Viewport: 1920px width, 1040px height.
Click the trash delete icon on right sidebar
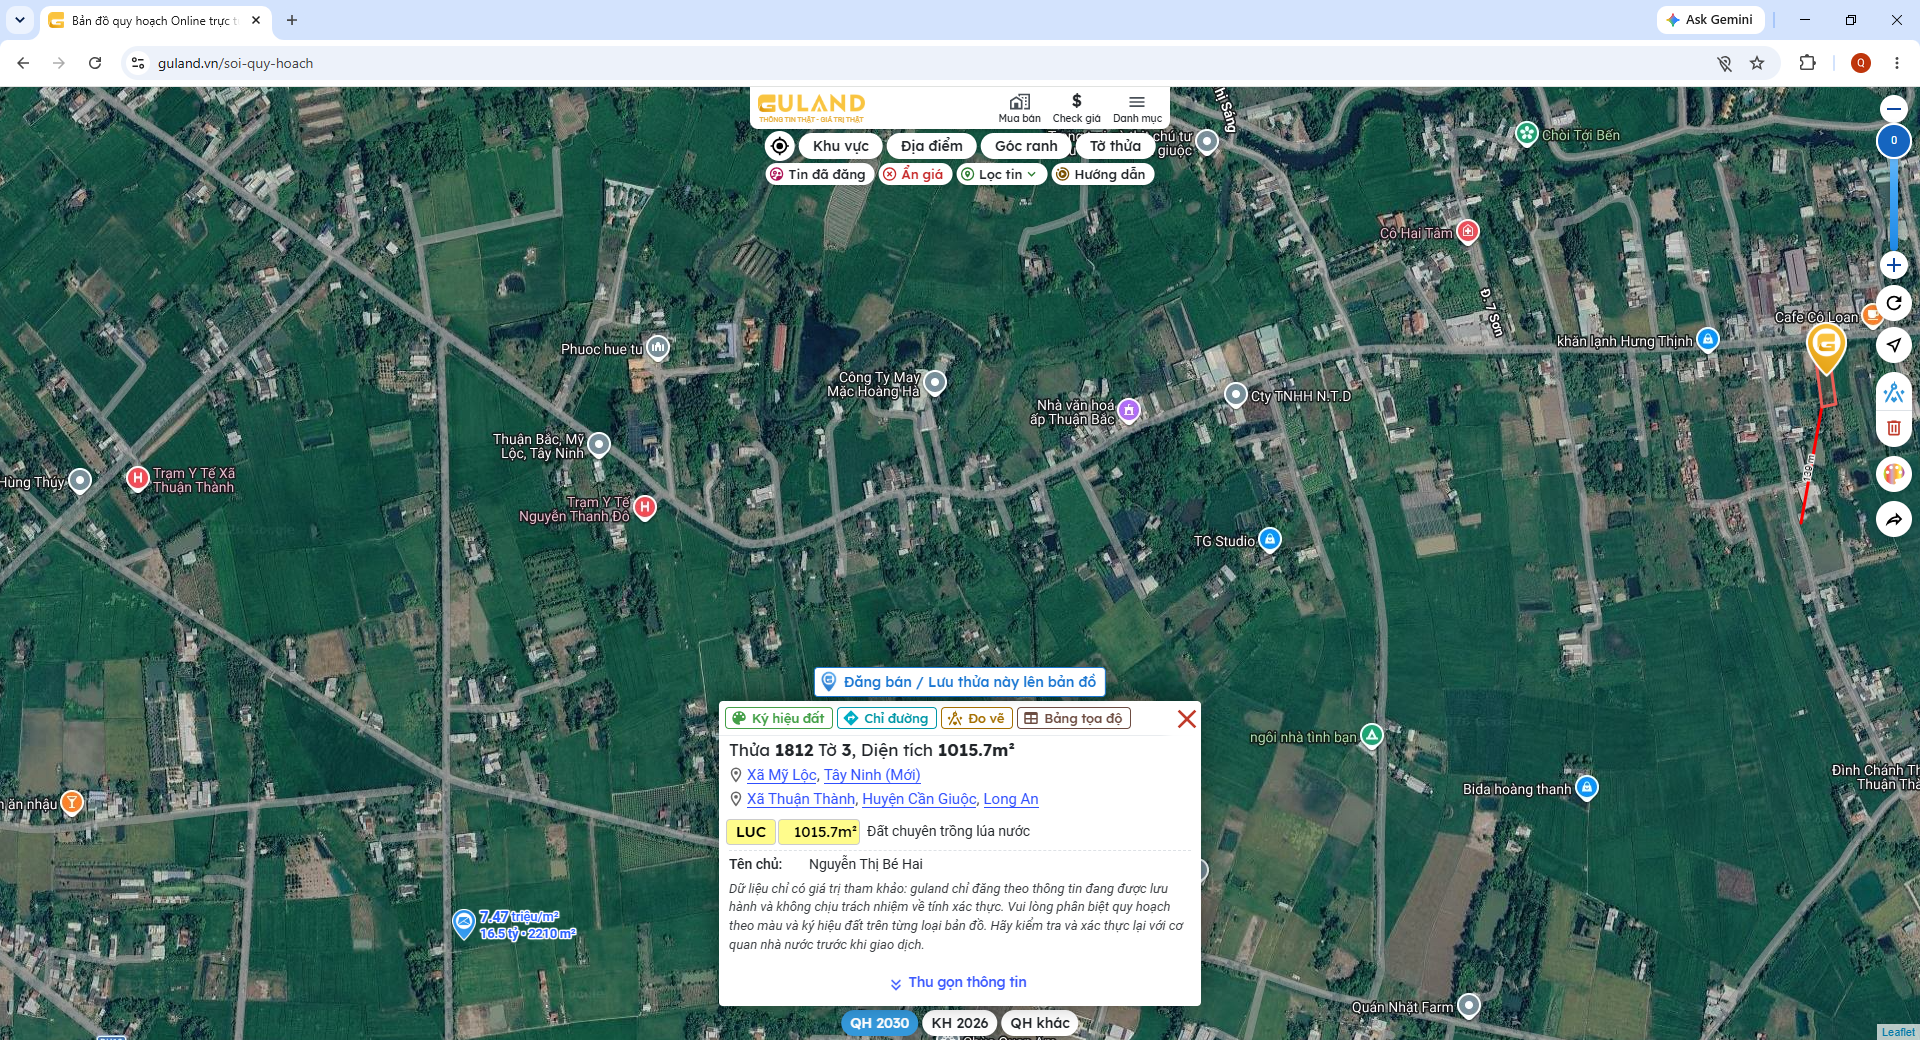pos(1894,428)
